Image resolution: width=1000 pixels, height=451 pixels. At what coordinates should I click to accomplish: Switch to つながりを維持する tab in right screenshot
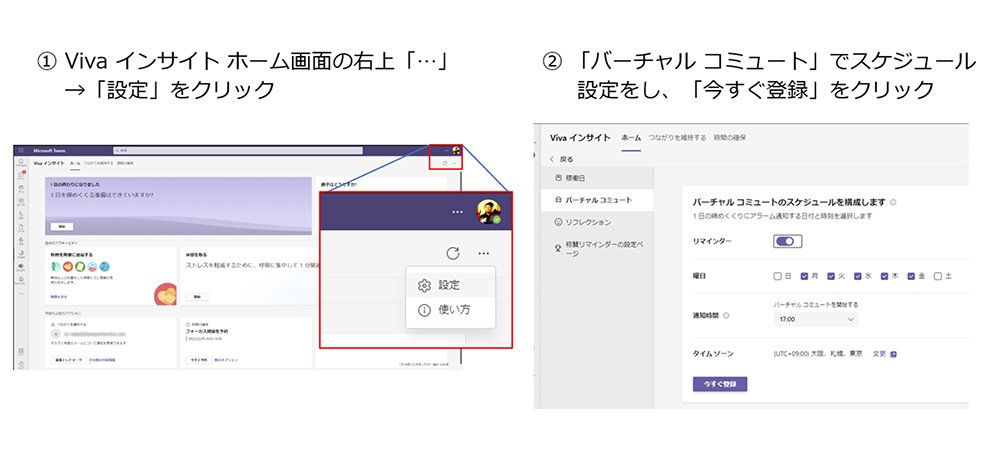pyautogui.click(x=677, y=138)
